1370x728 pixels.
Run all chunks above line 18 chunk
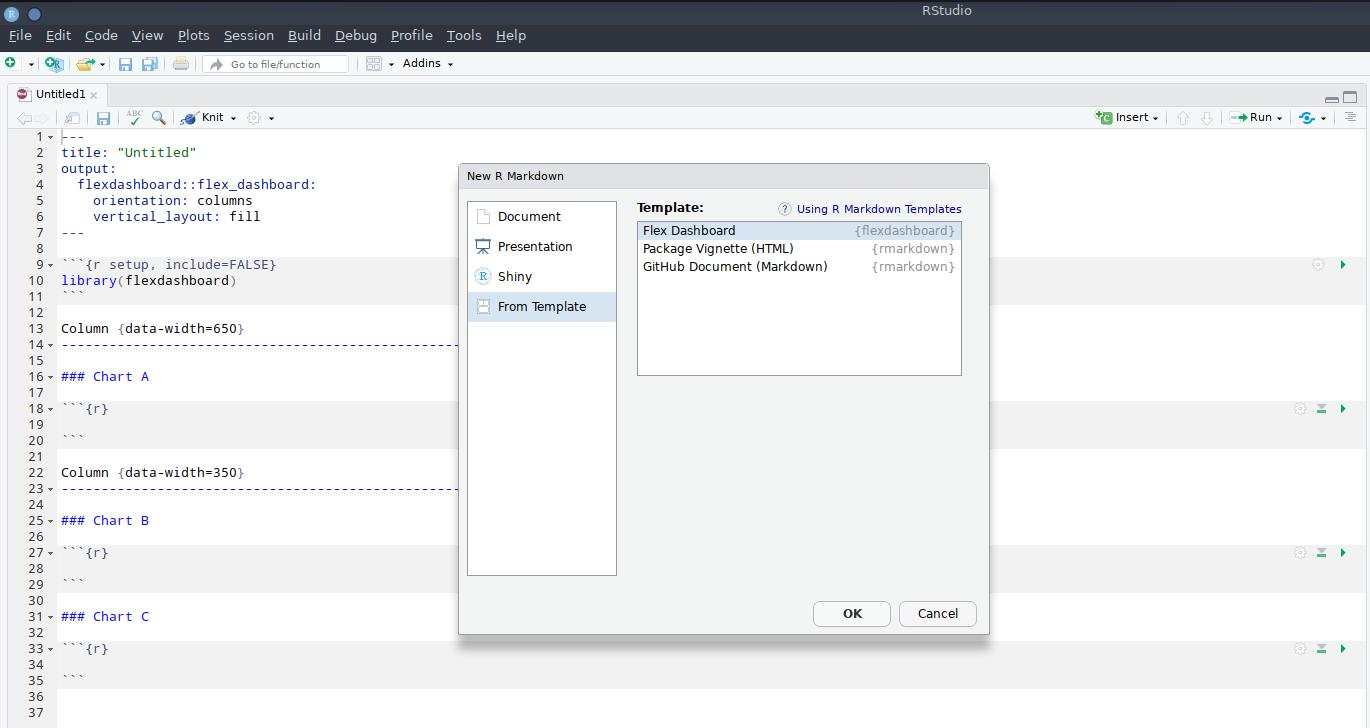click(x=1321, y=409)
